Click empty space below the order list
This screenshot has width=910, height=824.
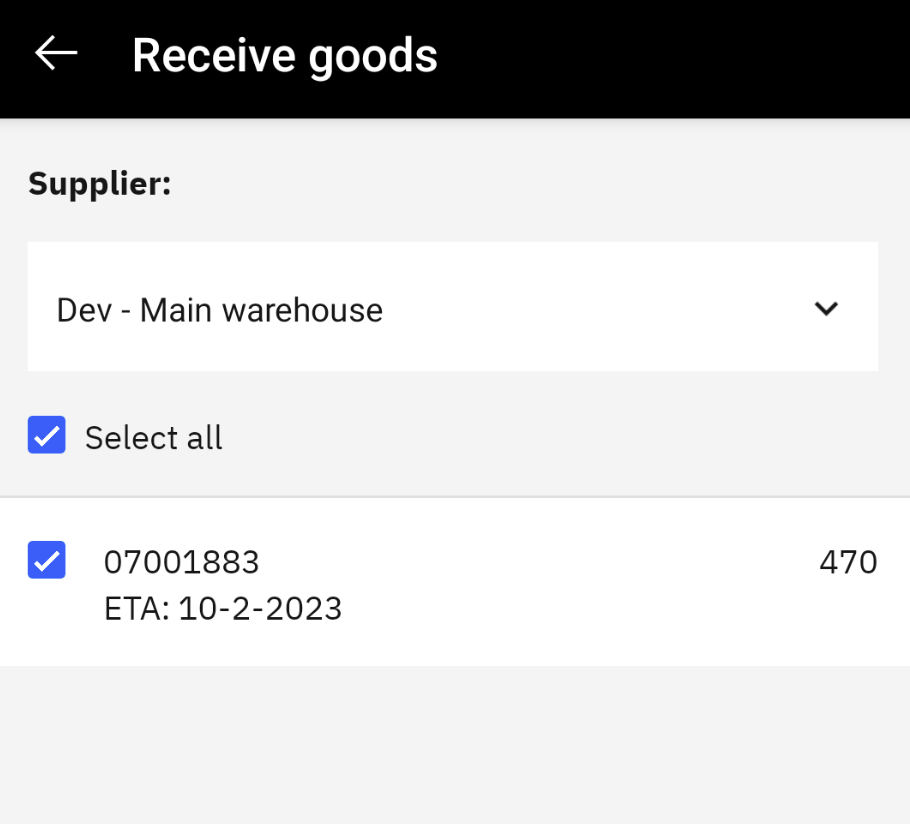(455, 745)
